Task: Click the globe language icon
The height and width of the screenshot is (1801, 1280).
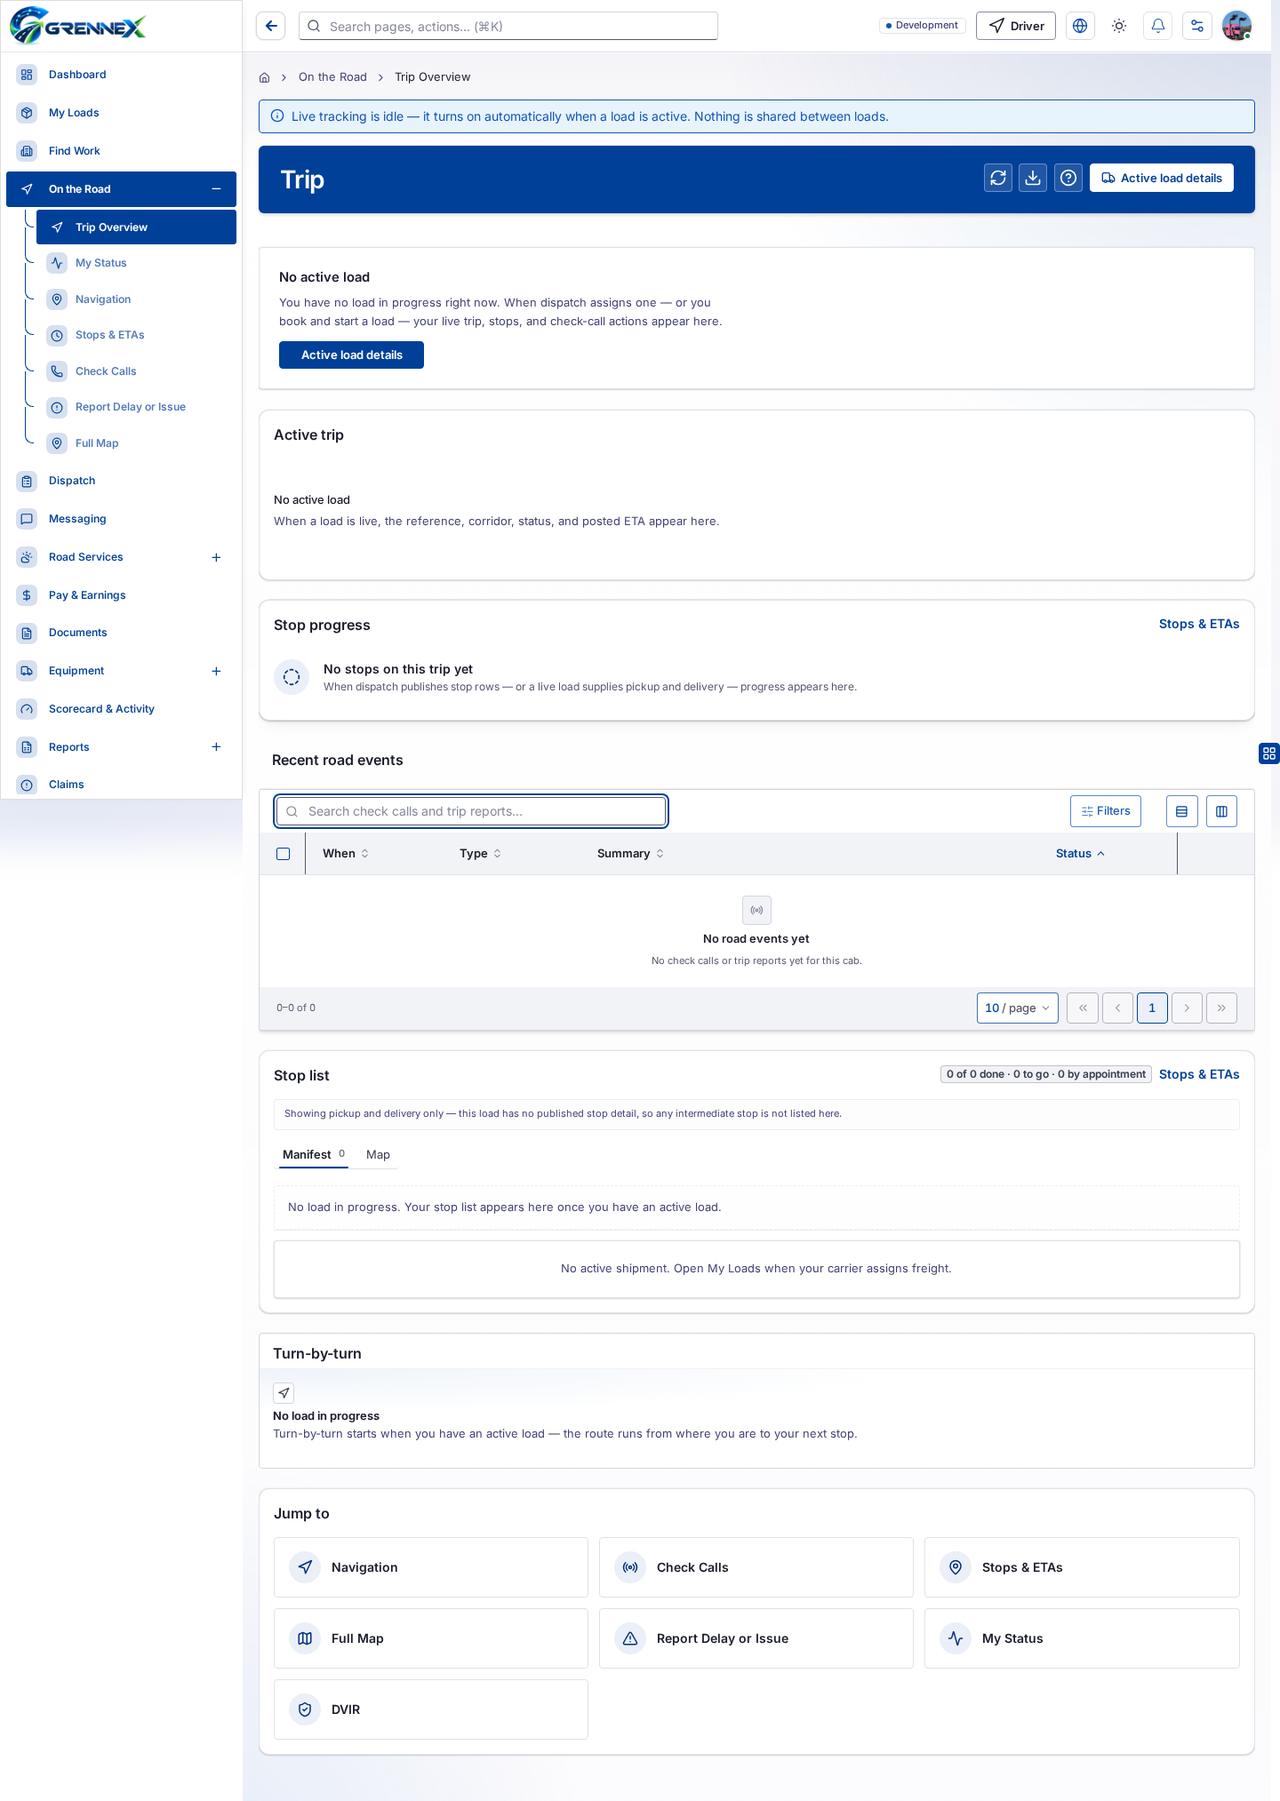Action: click(x=1080, y=26)
